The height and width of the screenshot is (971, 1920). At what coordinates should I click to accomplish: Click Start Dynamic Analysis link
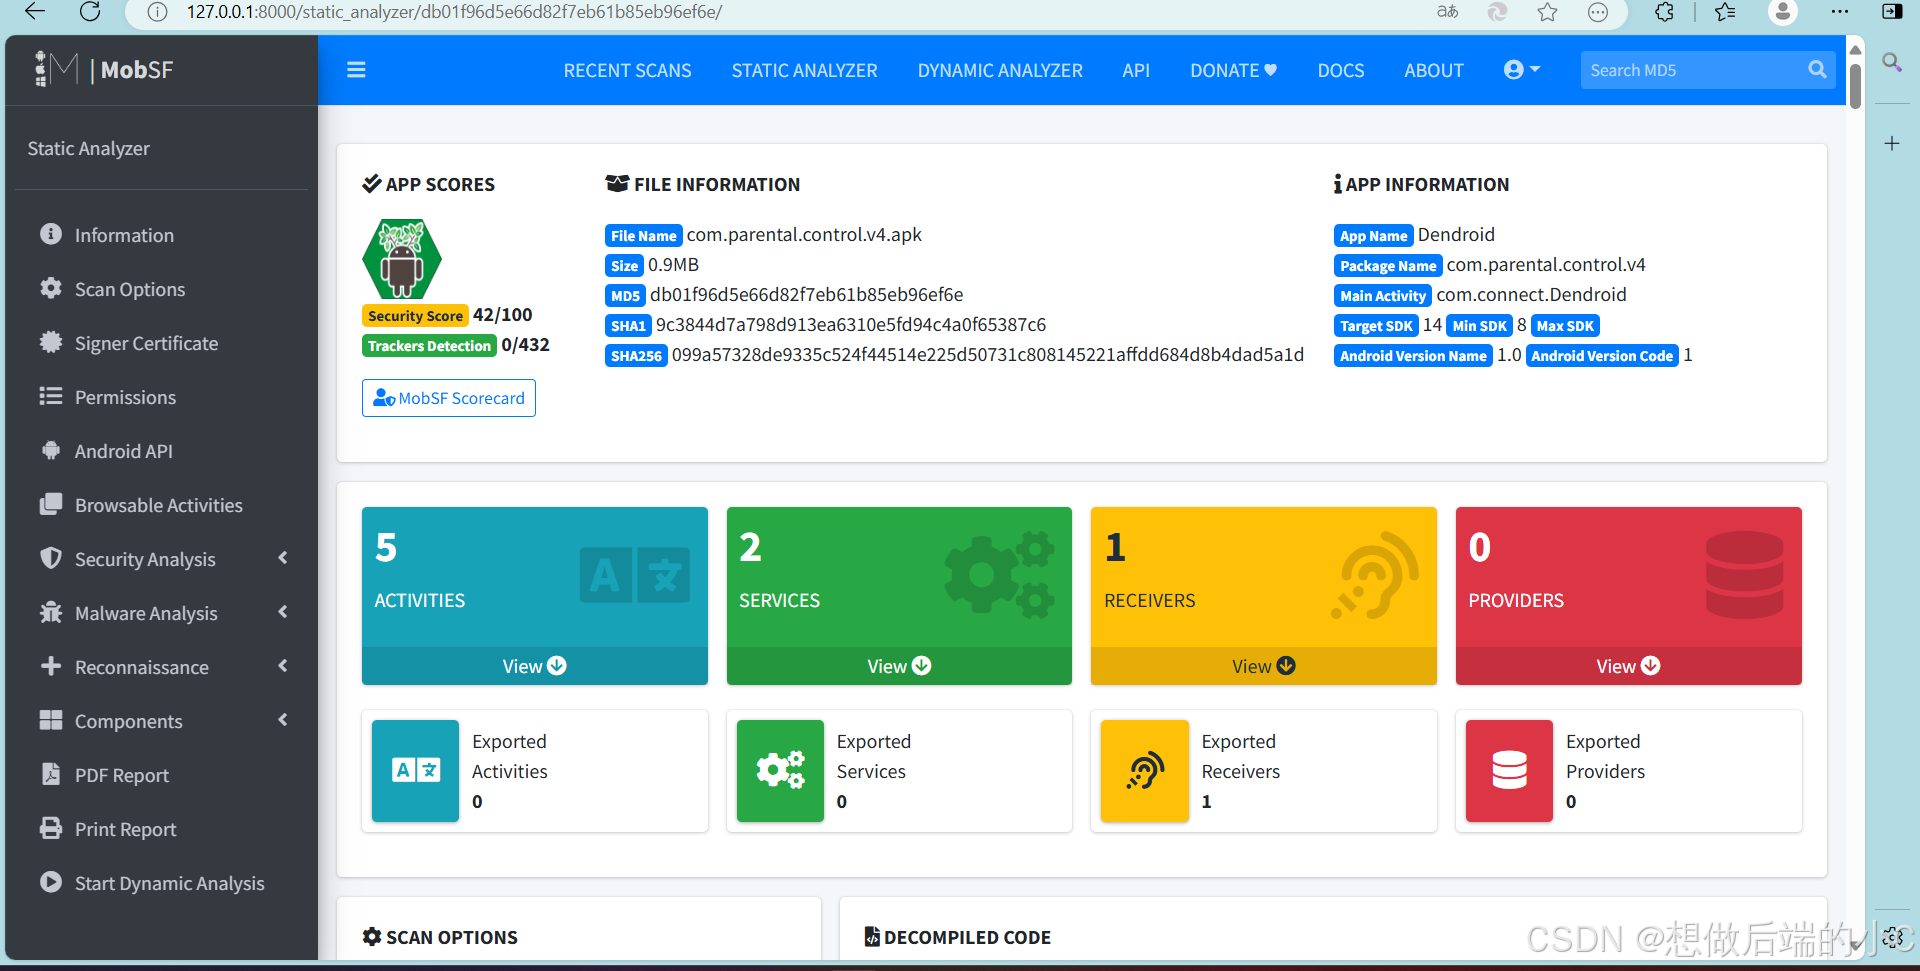point(169,883)
